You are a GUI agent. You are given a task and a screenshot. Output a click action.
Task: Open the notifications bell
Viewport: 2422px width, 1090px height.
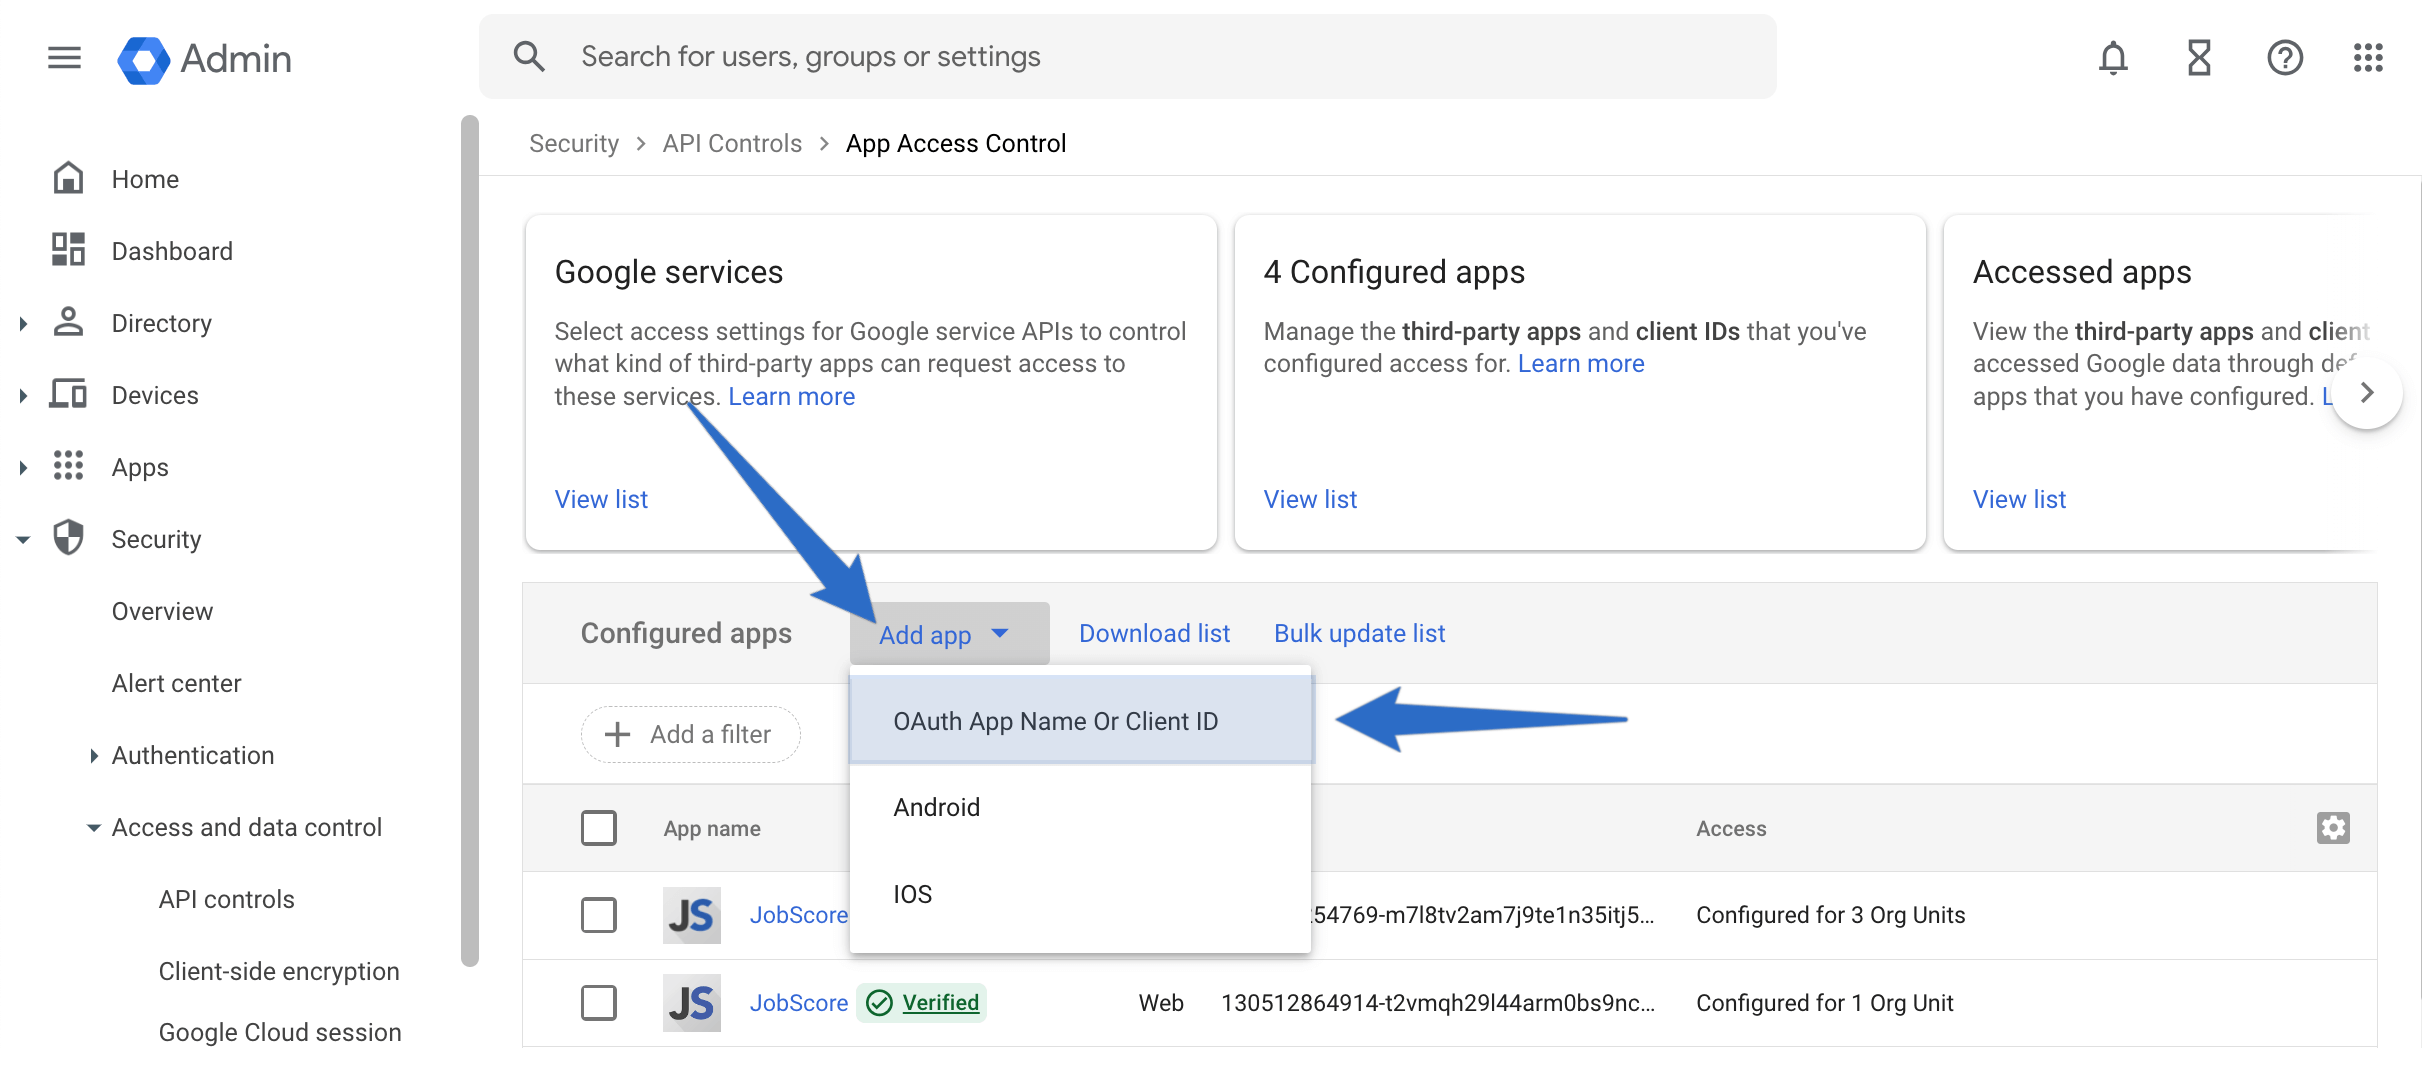pos(2113,58)
